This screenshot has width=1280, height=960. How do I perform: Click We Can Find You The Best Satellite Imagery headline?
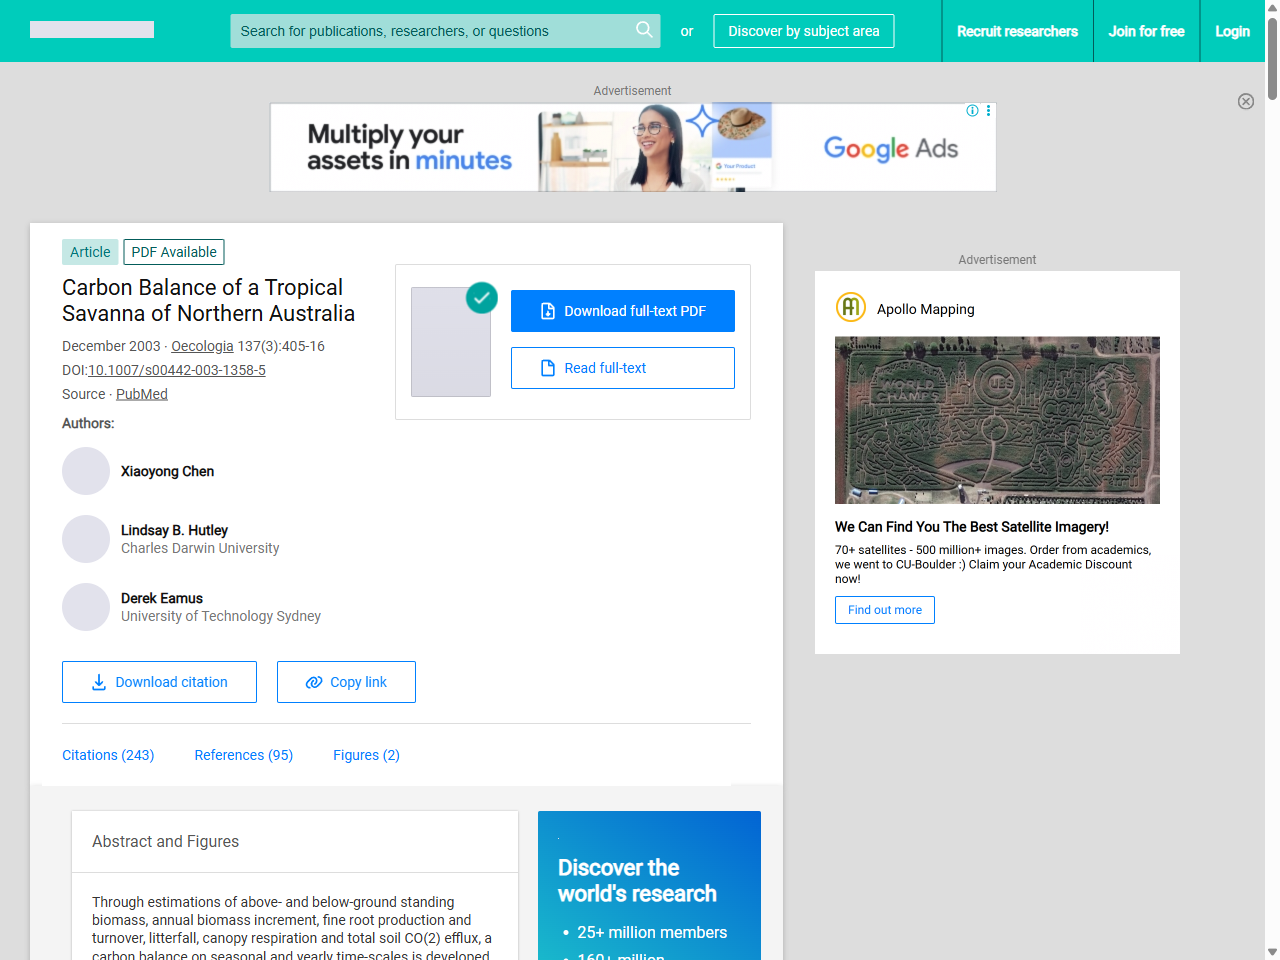(x=972, y=527)
